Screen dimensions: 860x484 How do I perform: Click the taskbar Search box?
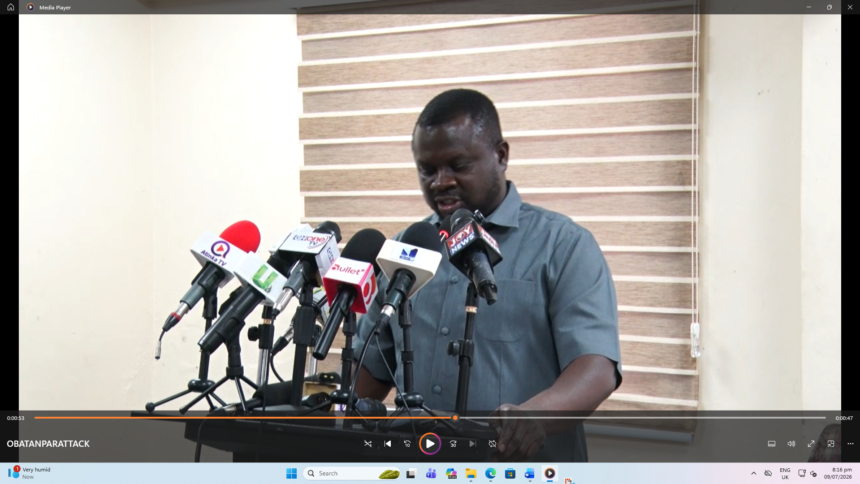(353, 473)
